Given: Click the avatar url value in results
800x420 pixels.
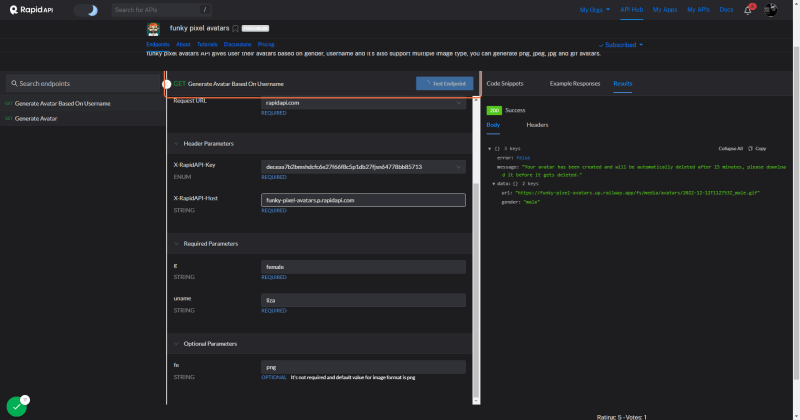Looking at the screenshot, I should click(637, 193).
